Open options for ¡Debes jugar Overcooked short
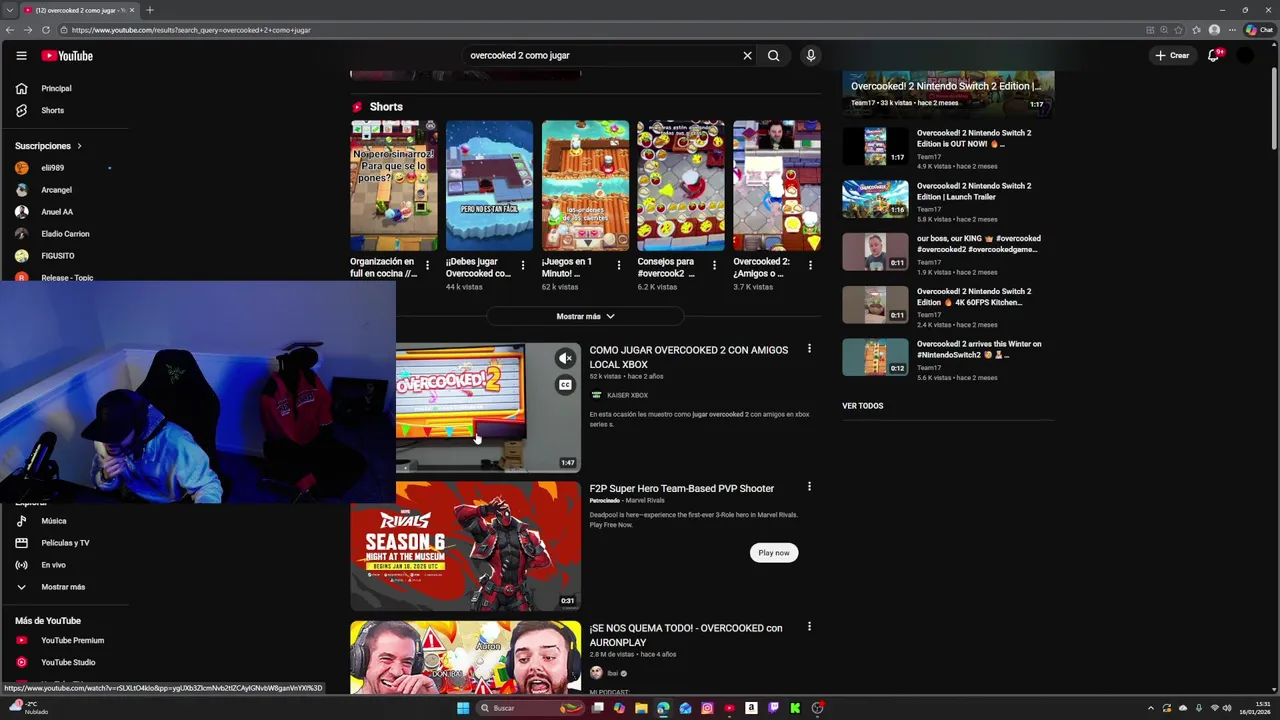The height and width of the screenshot is (720, 1280). pos(523,265)
